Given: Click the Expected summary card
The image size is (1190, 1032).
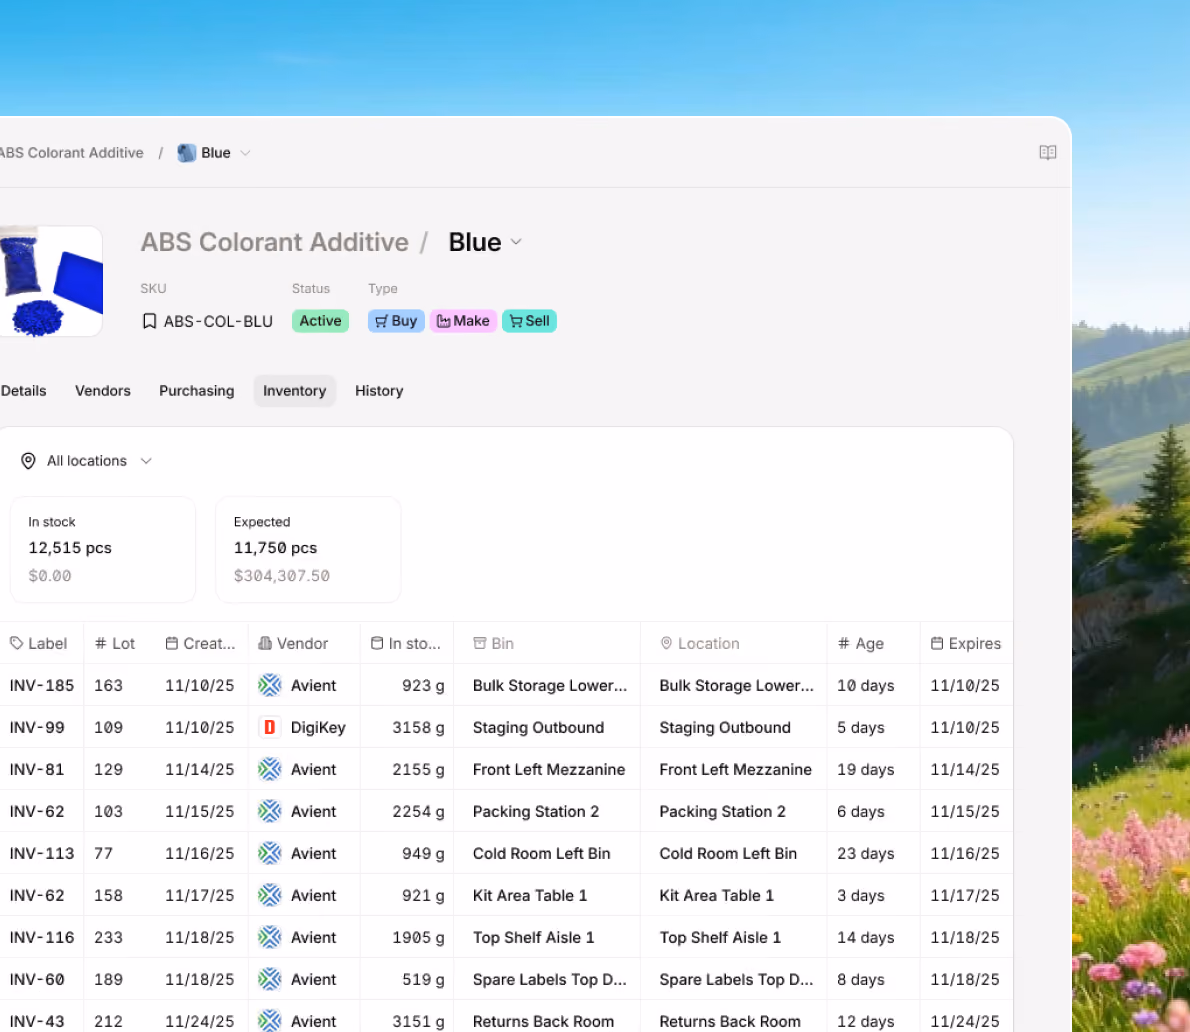Looking at the screenshot, I should pos(308,549).
